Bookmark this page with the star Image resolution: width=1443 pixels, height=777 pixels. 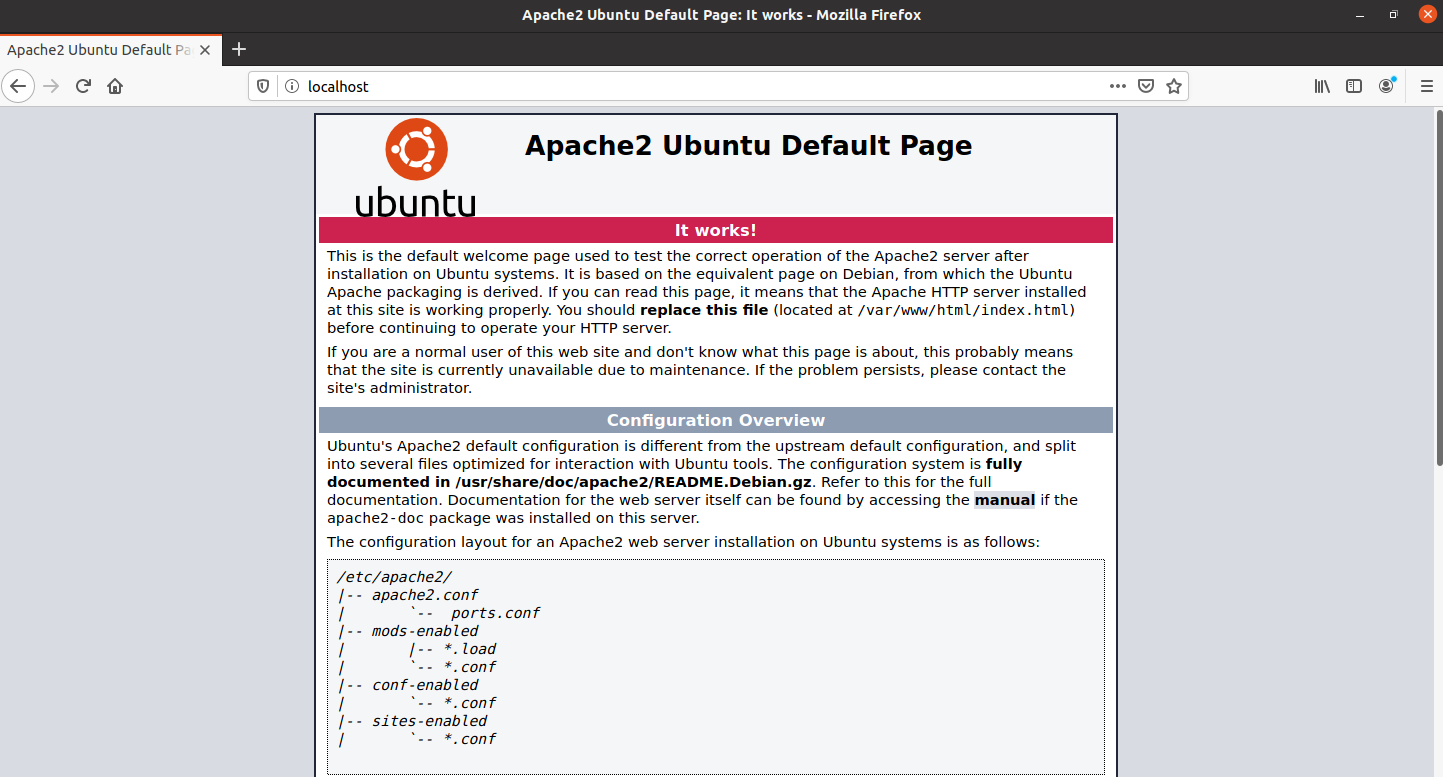1174,86
